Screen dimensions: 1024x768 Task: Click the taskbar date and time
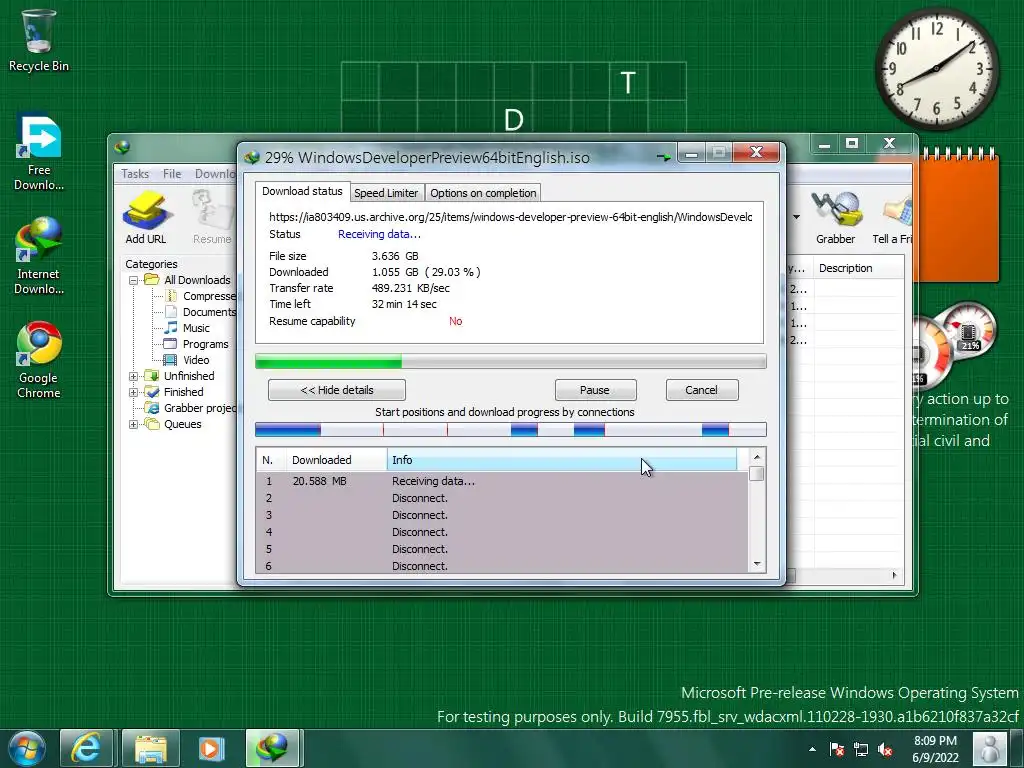pos(935,749)
